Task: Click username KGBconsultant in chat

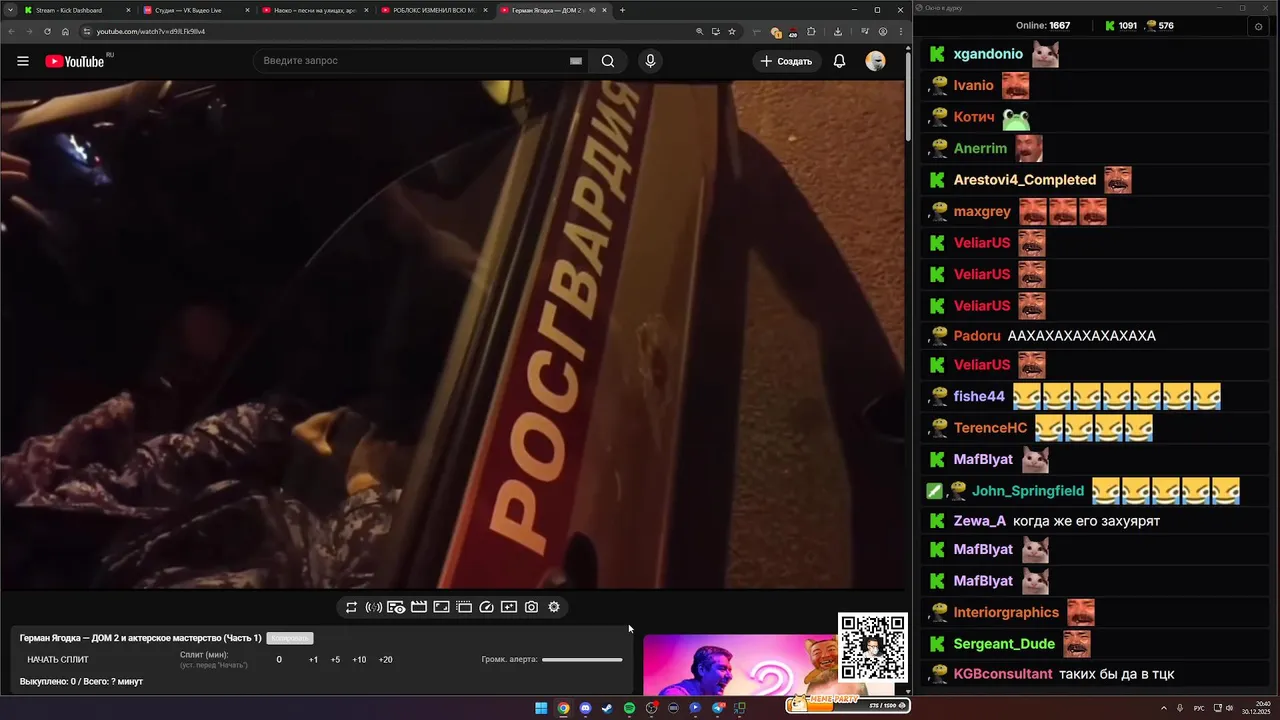Action: point(1003,674)
